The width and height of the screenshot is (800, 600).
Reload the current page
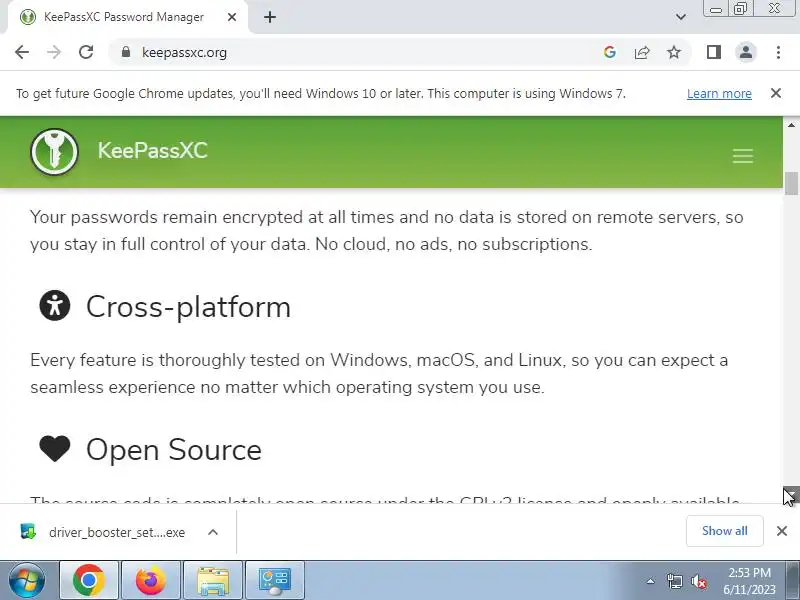(x=86, y=52)
